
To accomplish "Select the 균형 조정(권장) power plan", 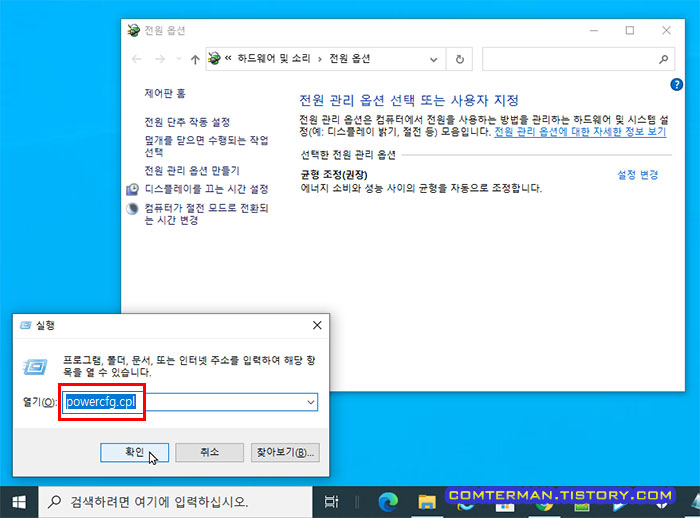I will (x=334, y=175).
